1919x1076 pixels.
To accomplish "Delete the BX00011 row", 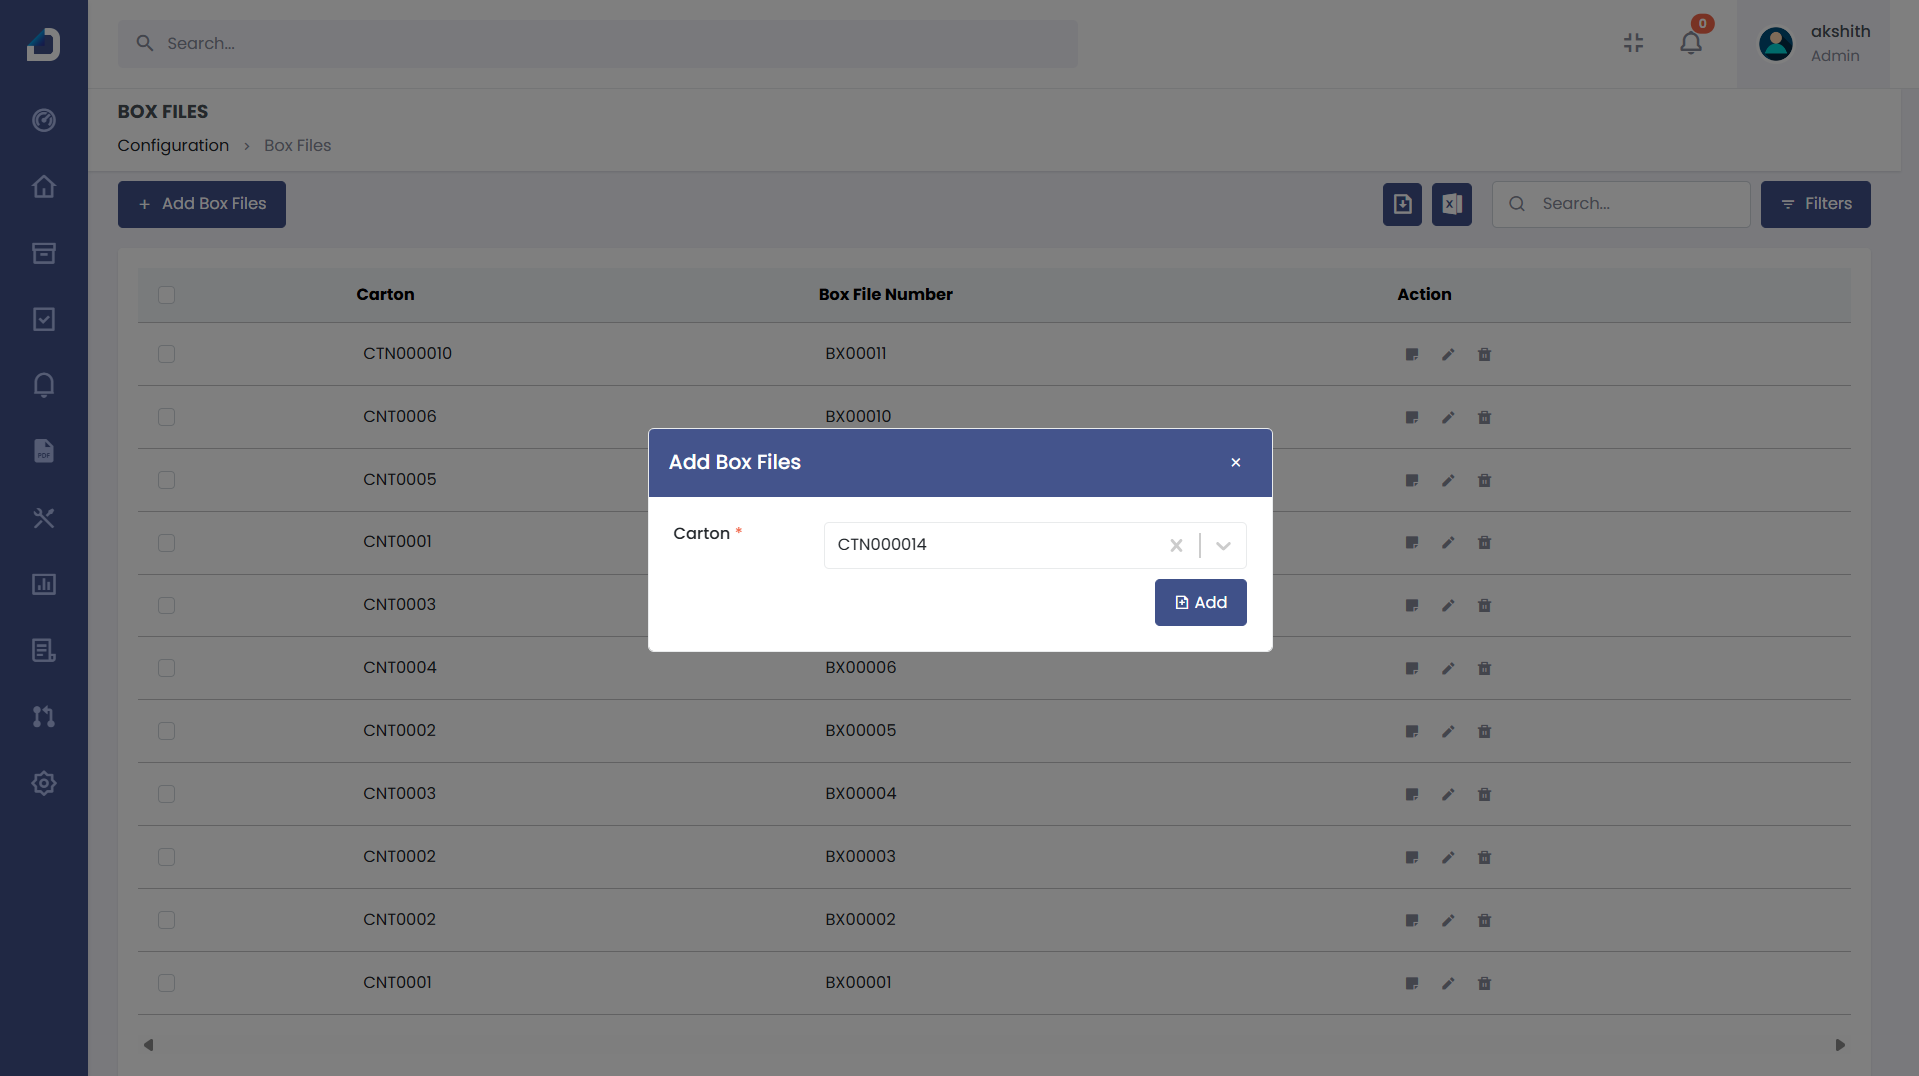I will point(1484,354).
